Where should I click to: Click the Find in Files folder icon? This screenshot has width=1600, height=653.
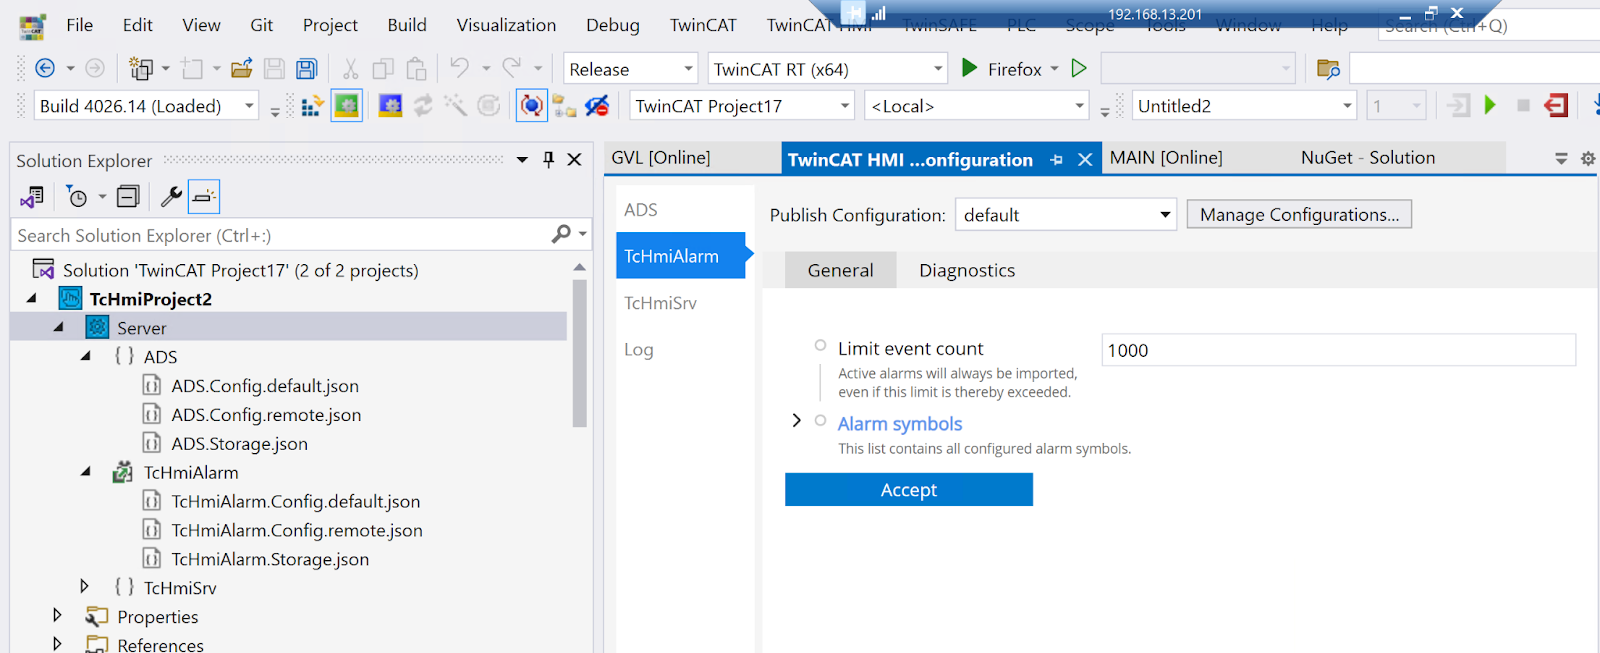[x=1328, y=69]
